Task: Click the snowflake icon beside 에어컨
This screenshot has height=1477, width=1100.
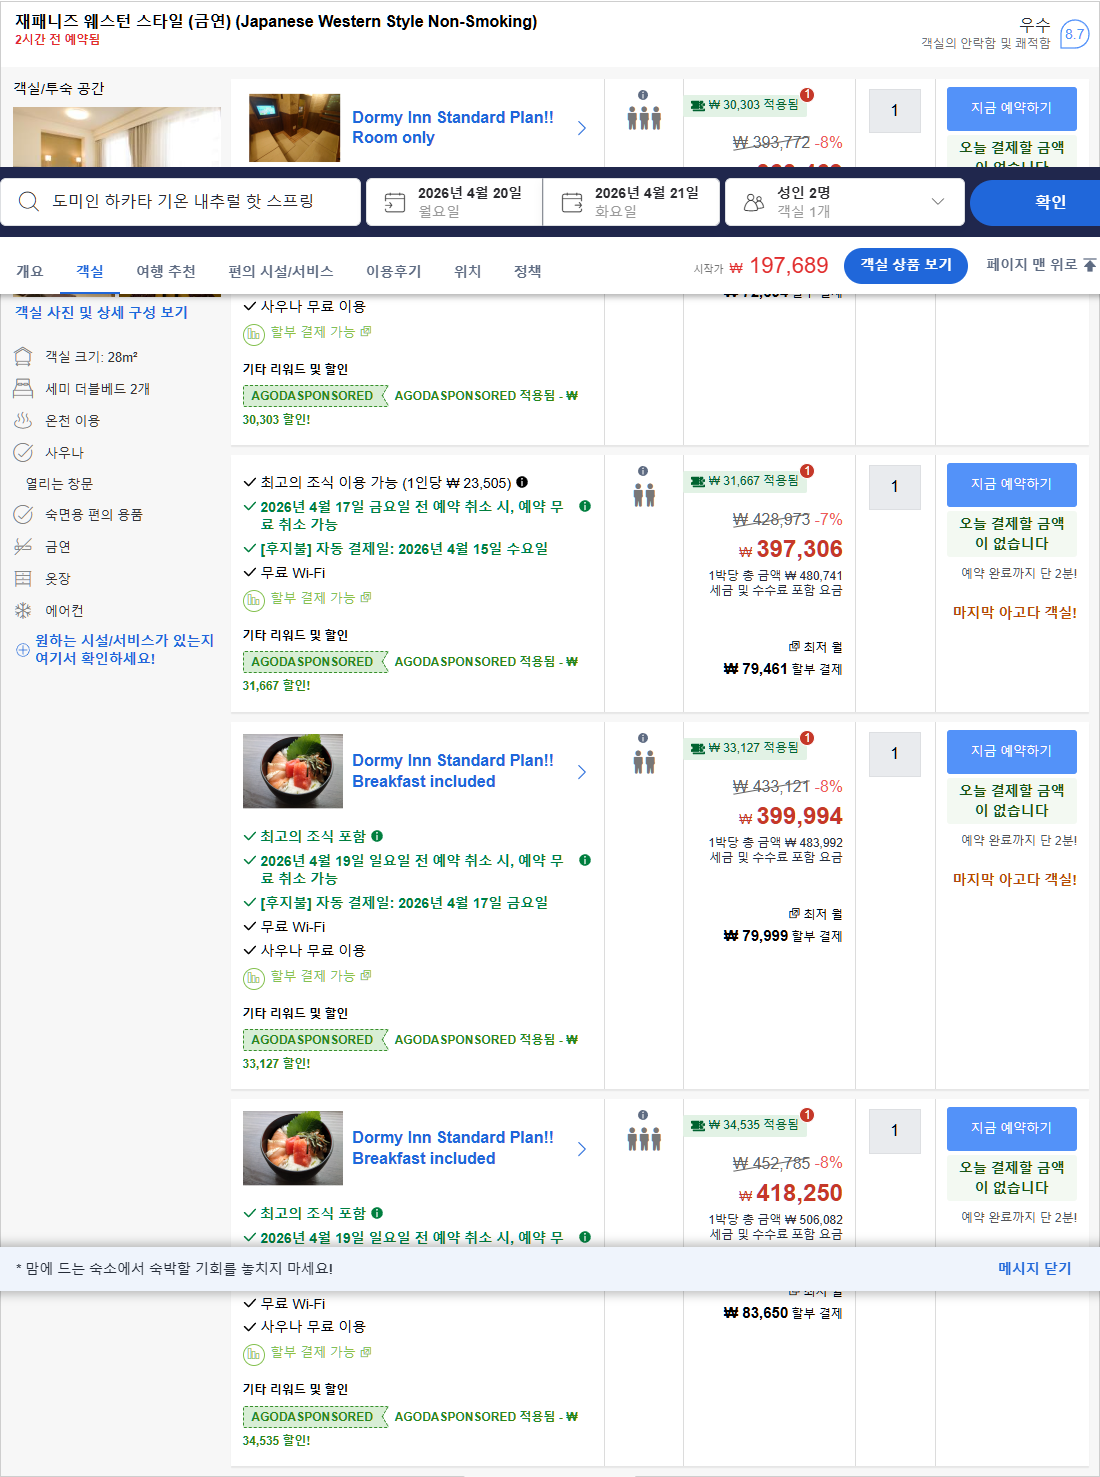Action: (22, 610)
